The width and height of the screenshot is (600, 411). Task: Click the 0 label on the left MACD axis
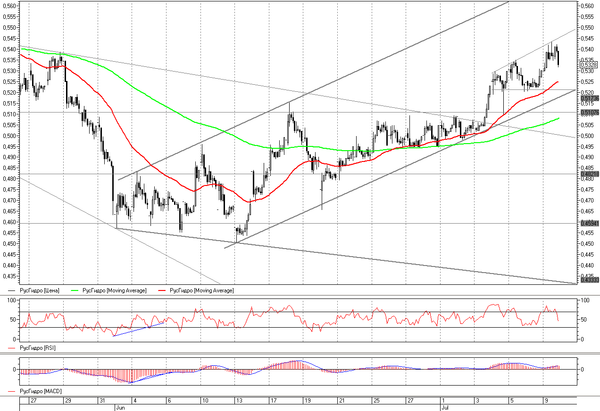[x=14, y=370]
